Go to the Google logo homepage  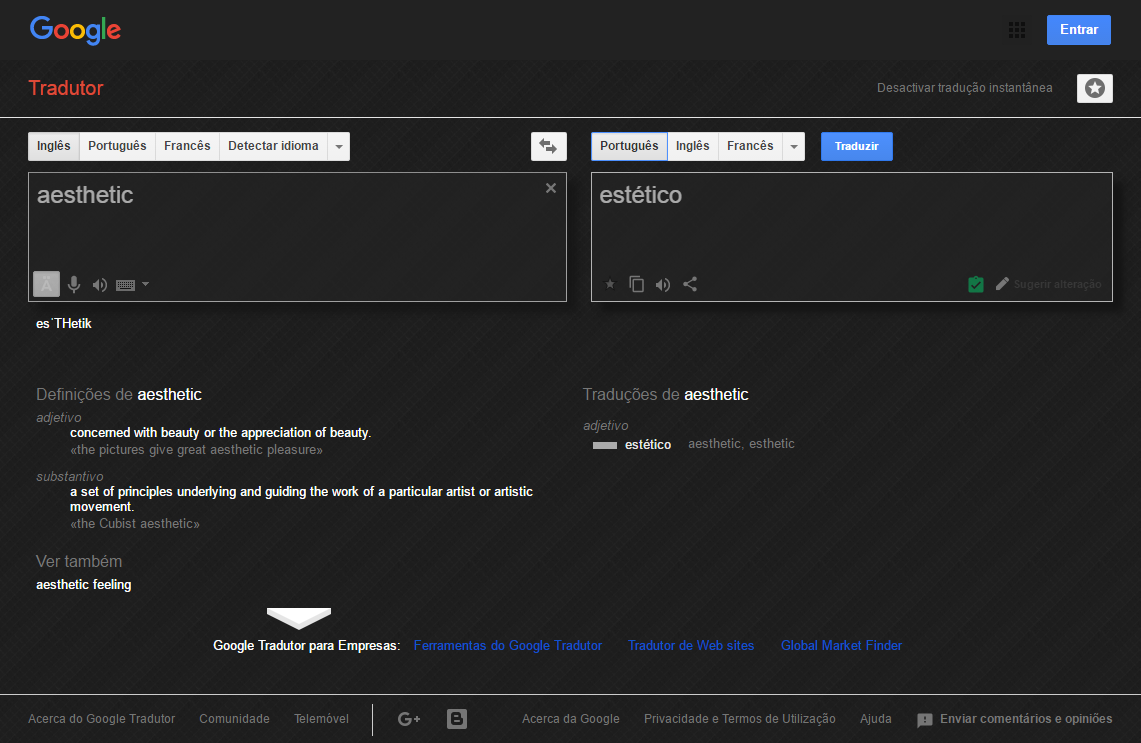76,31
